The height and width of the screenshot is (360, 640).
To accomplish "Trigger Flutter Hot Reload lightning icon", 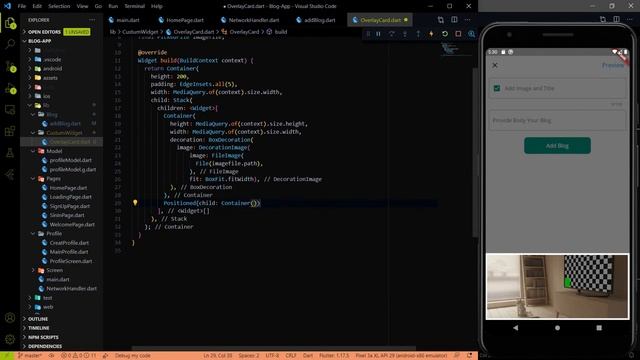I will [431, 34].
